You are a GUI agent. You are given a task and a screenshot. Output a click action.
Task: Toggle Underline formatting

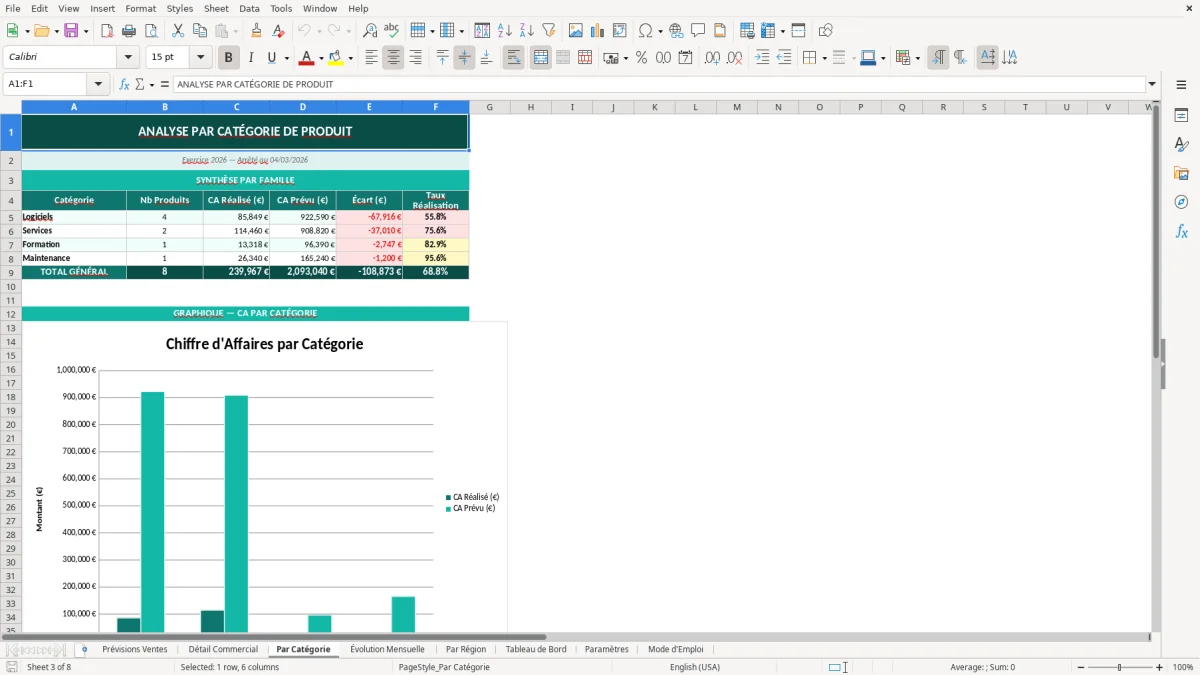pos(271,58)
